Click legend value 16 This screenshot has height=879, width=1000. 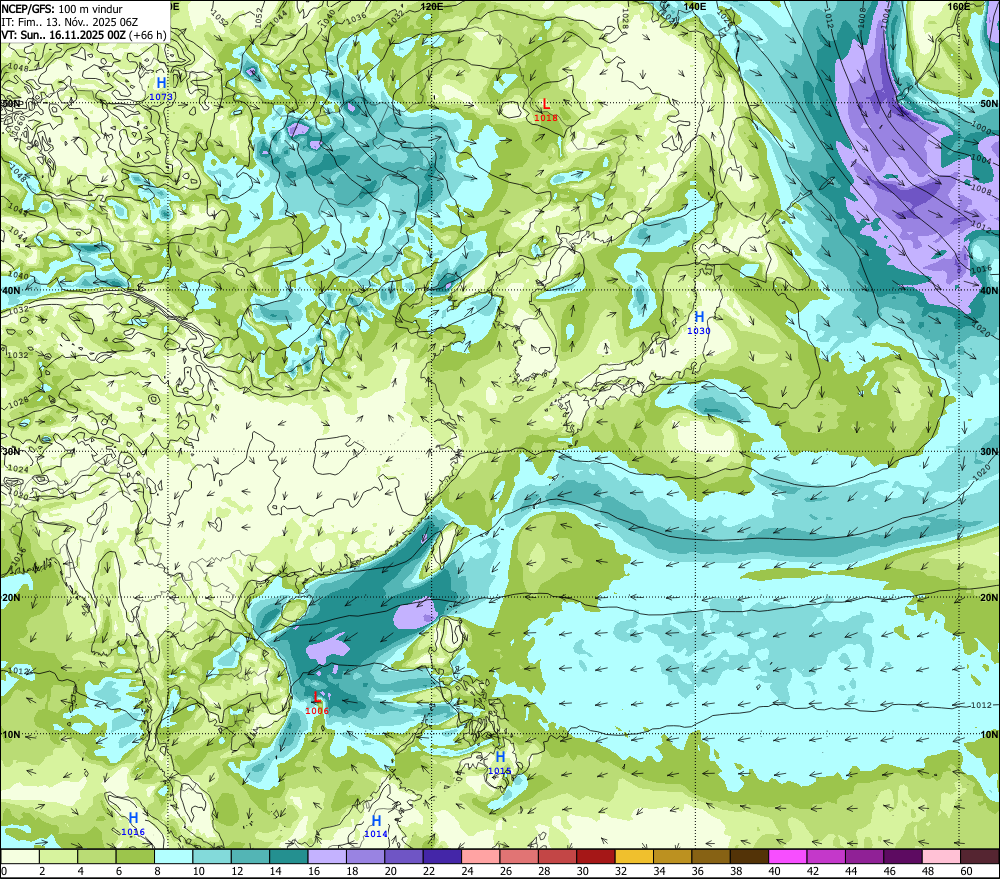pyautogui.click(x=314, y=871)
